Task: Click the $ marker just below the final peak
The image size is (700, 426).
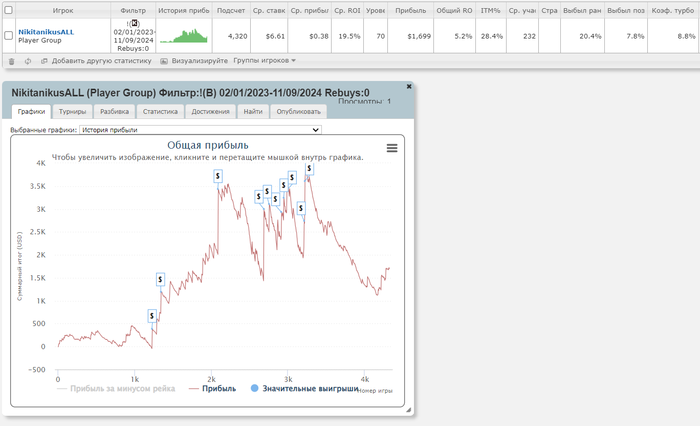Action: pyautogui.click(x=301, y=208)
